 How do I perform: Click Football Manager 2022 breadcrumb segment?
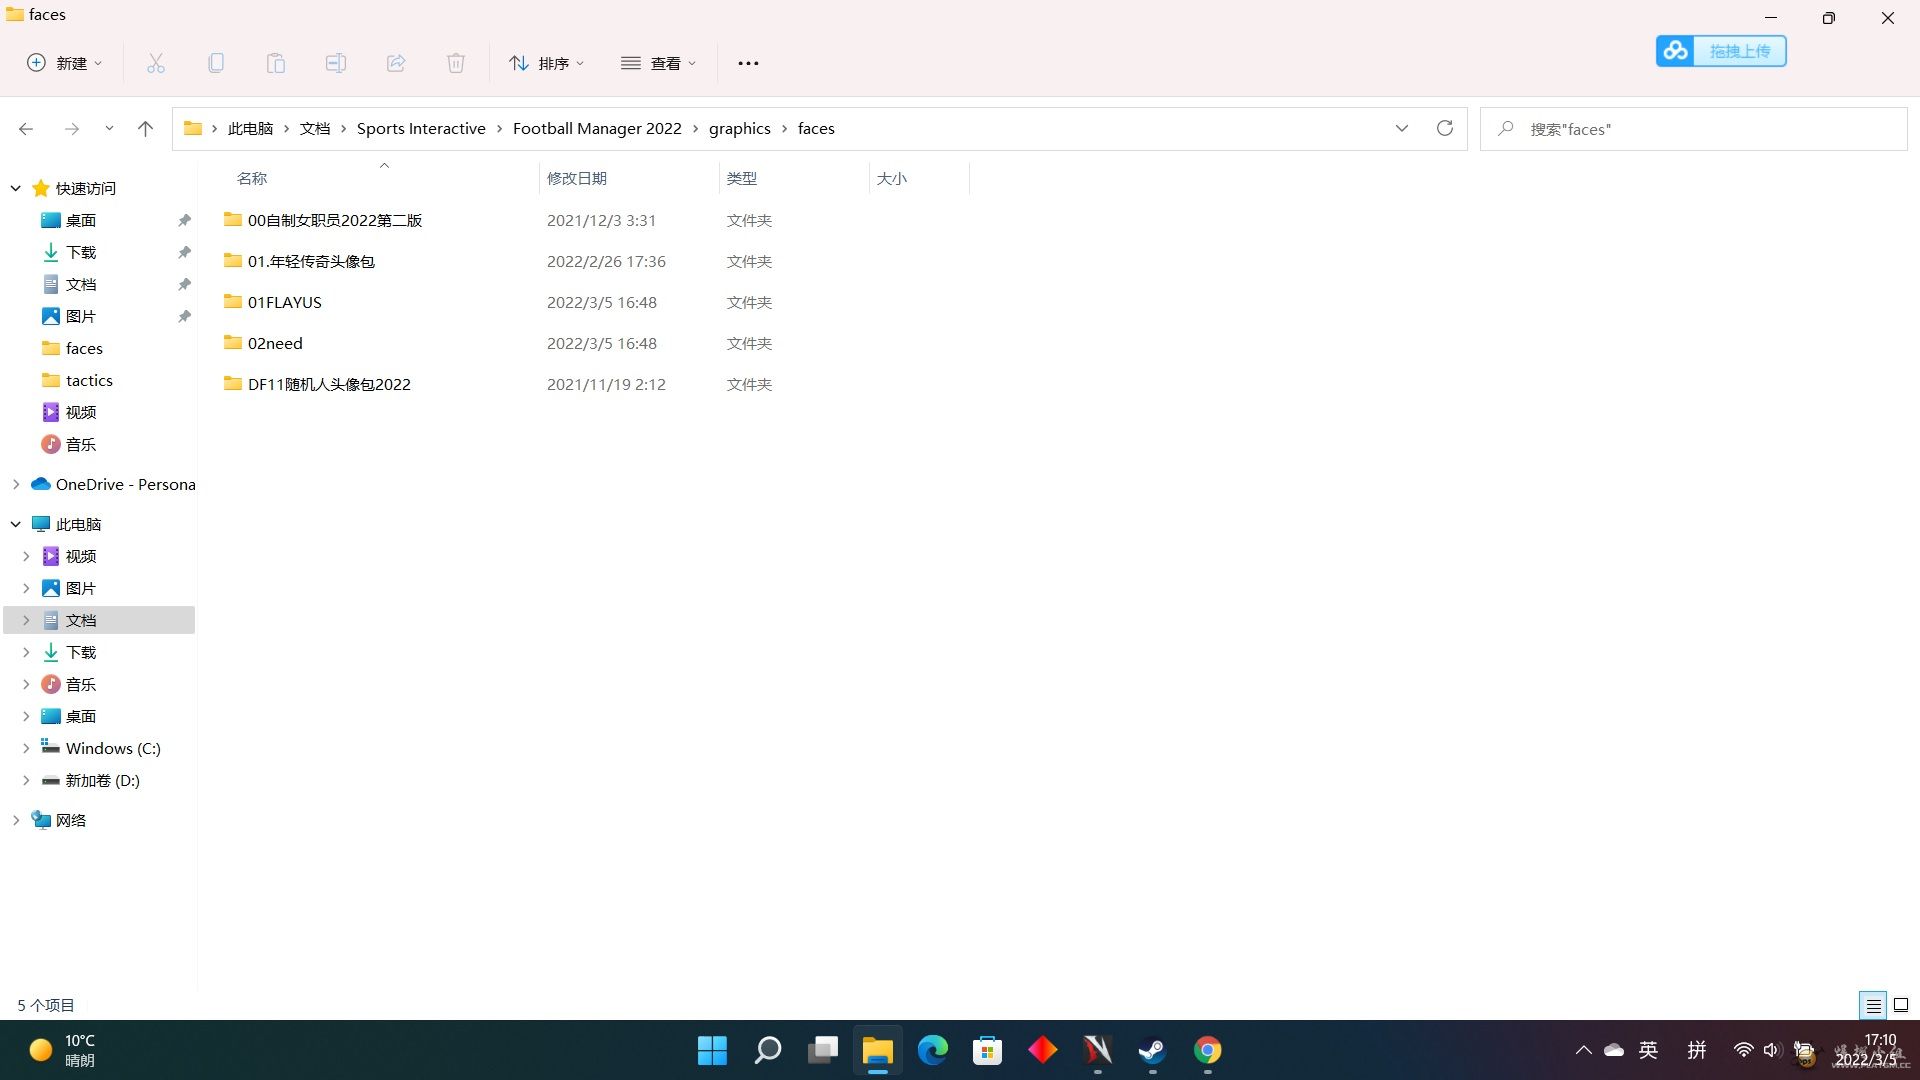point(597,129)
